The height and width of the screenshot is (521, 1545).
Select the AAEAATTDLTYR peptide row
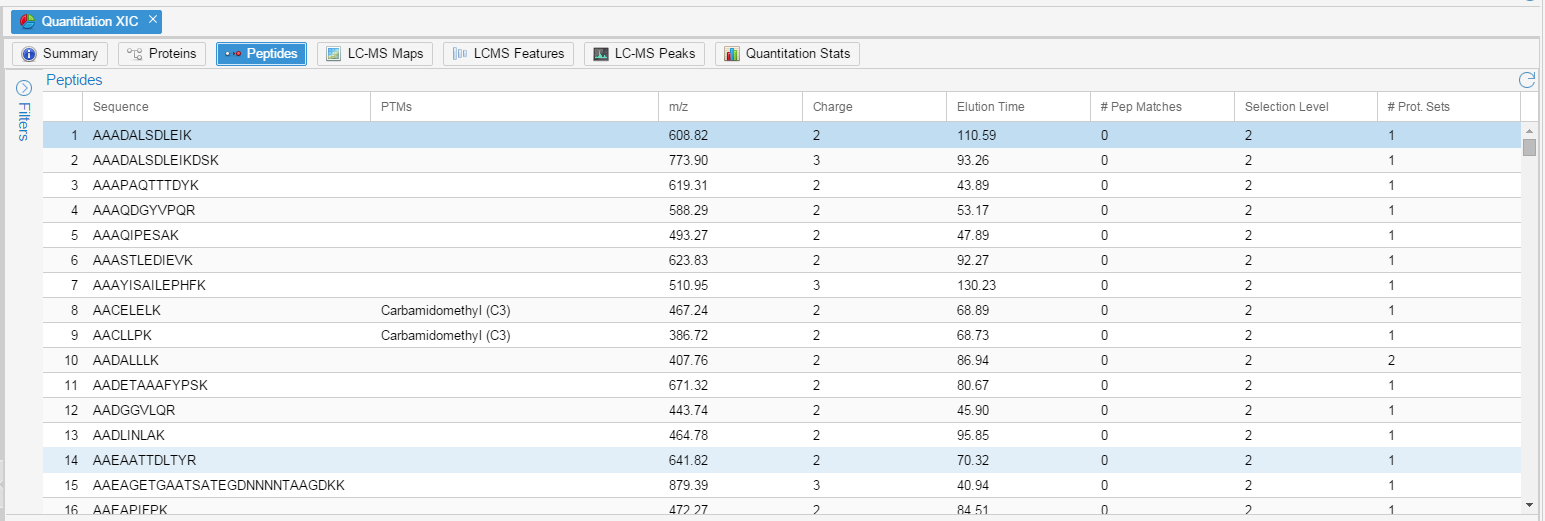coord(144,460)
